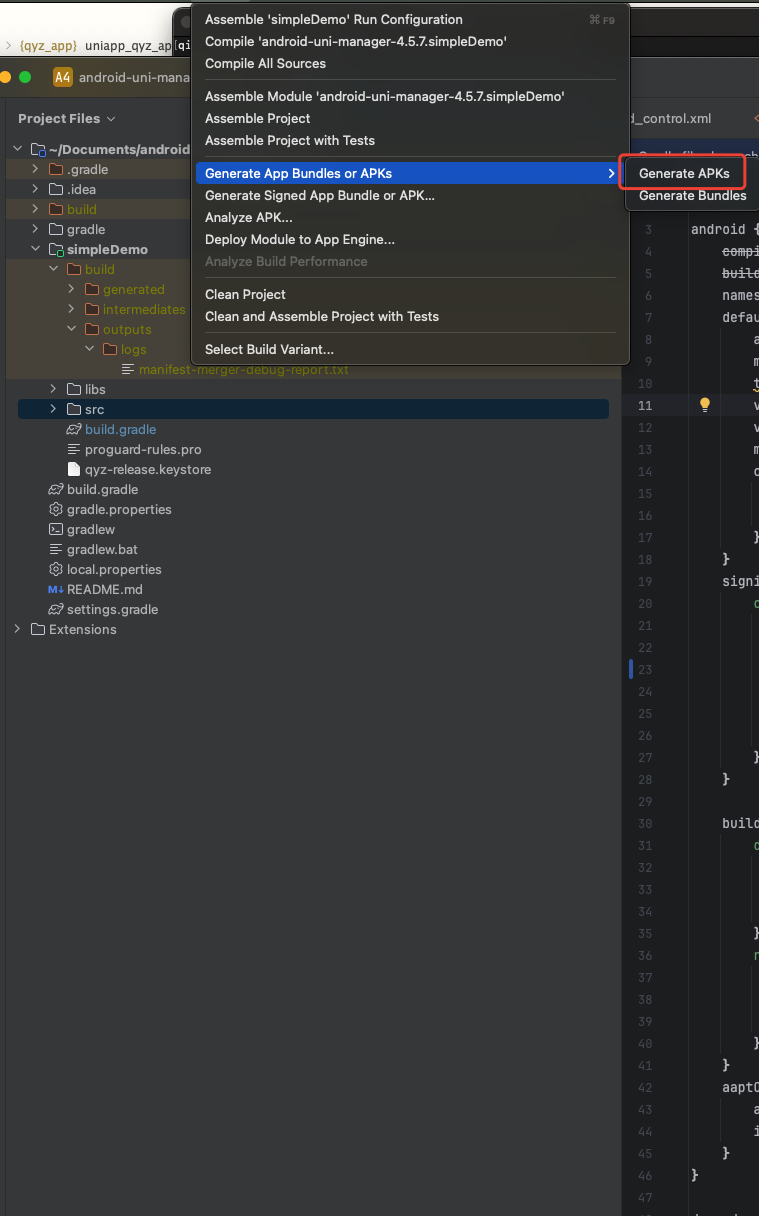
Task: Click Generate APKs in submenu
Action: click(x=684, y=173)
